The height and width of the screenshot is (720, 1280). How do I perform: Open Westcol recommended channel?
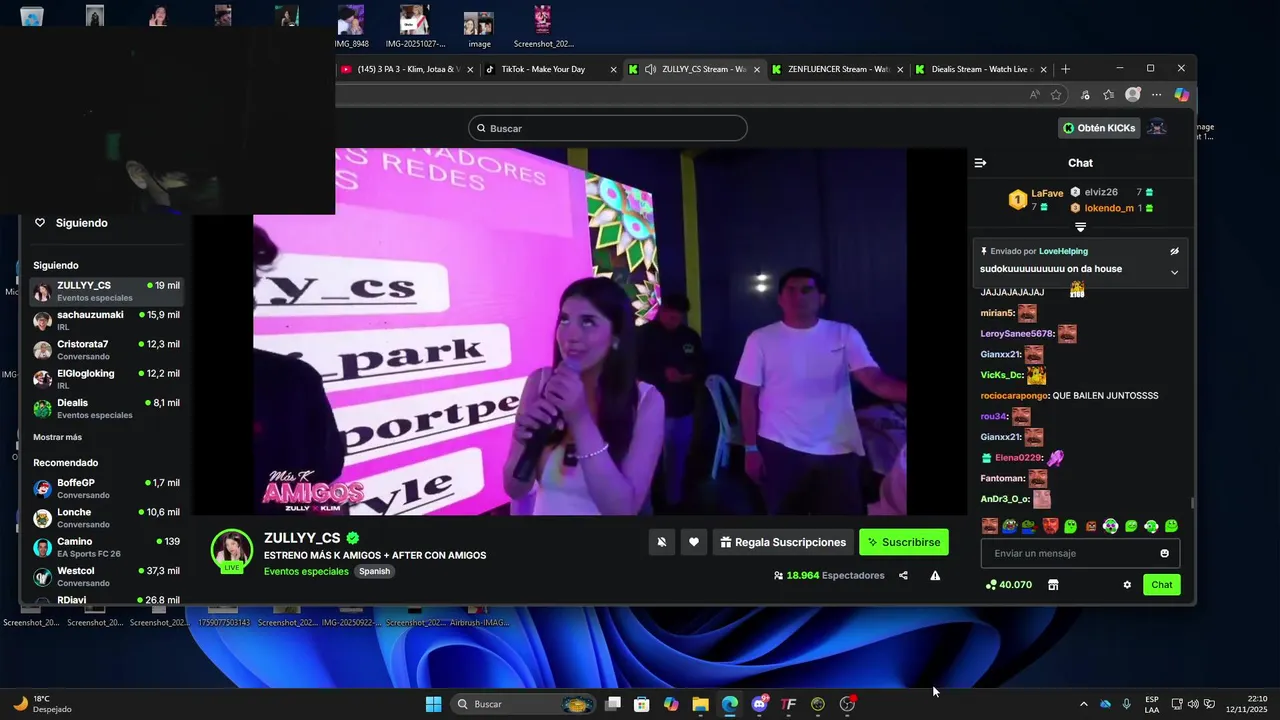(106, 576)
